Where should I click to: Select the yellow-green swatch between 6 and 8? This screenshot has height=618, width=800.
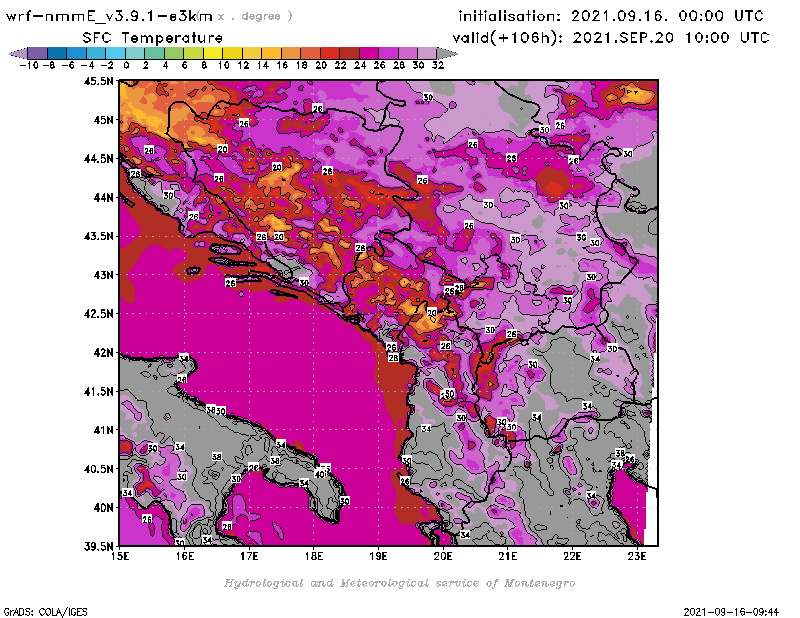click(193, 53)
